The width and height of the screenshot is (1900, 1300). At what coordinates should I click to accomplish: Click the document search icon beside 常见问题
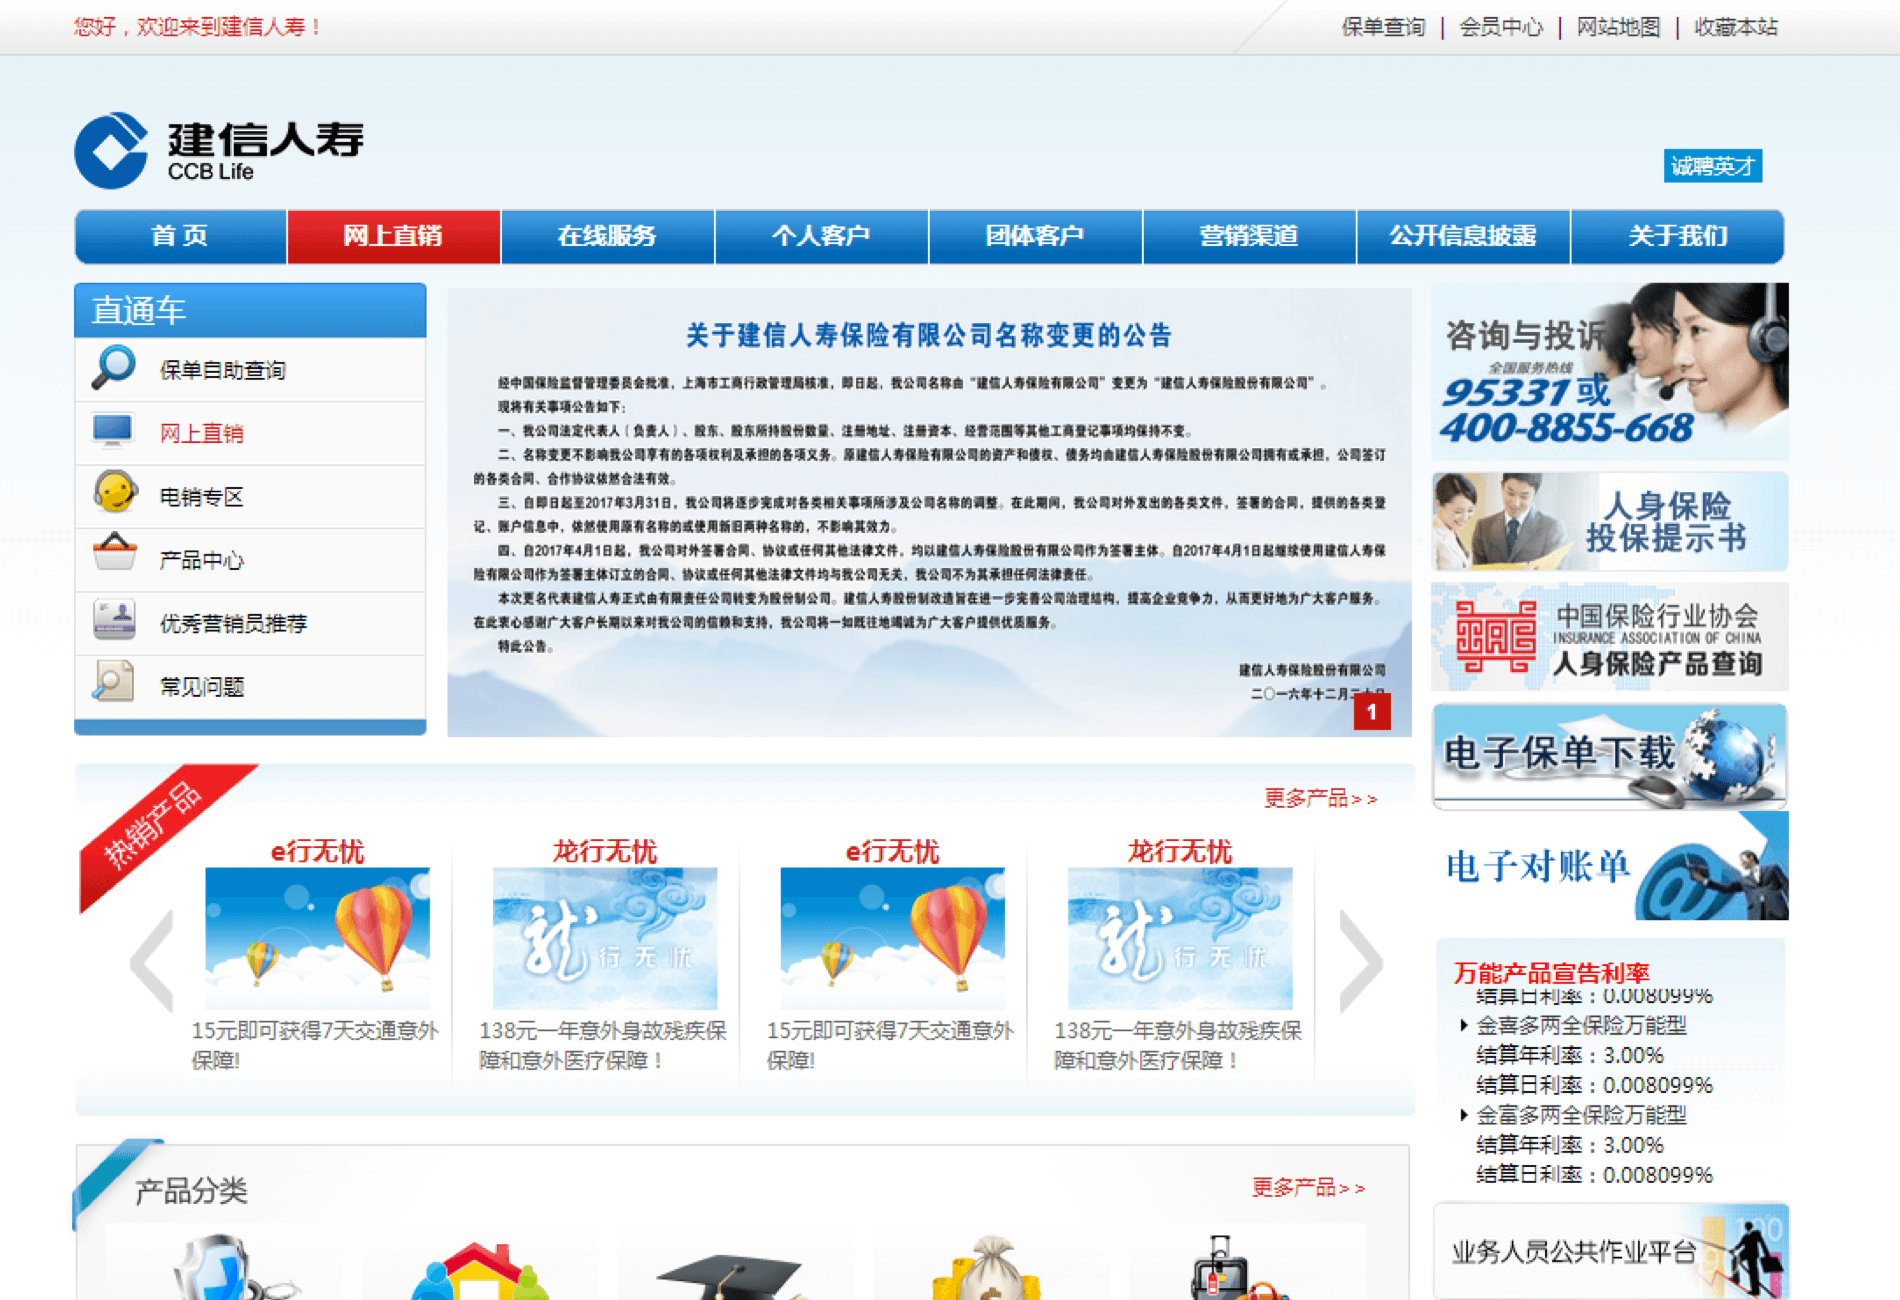113,681
